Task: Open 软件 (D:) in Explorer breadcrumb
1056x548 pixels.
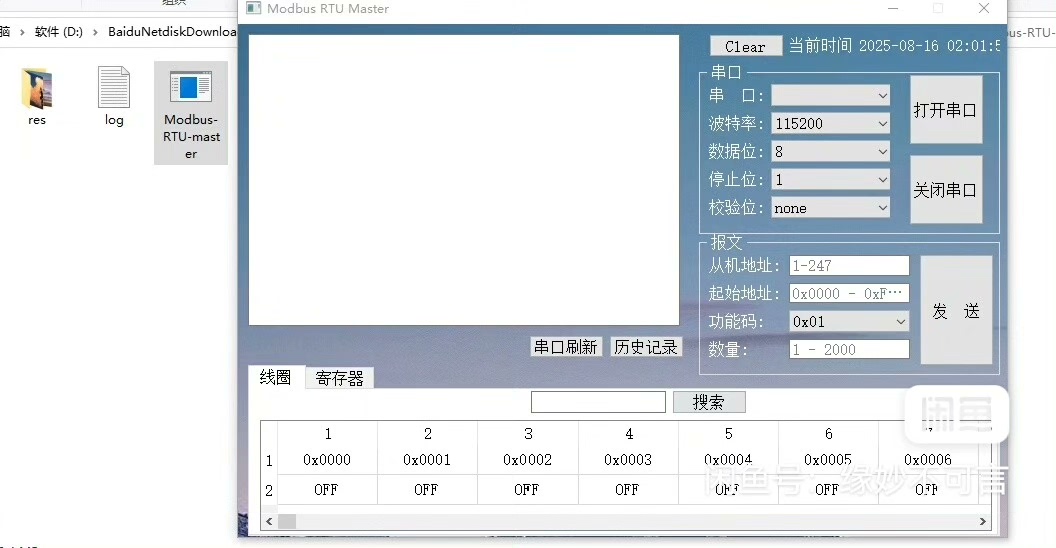Action: [x=59, y=32]
